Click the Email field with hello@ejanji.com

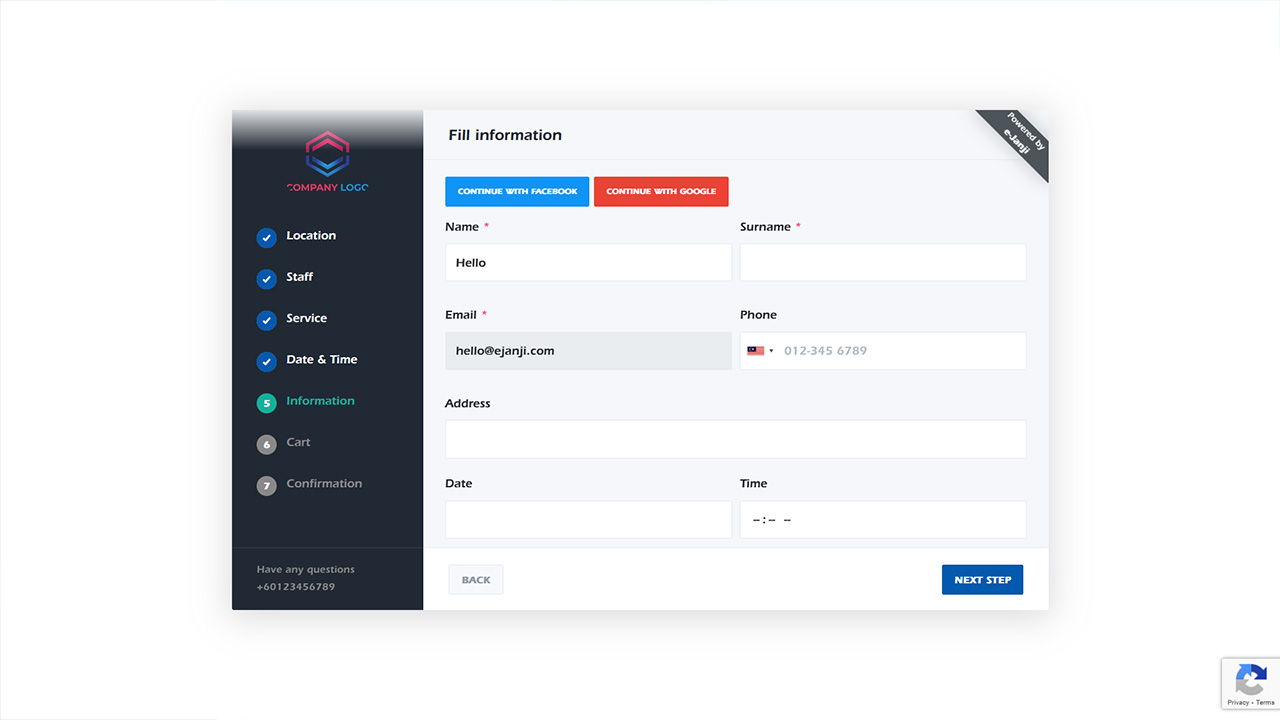(588, 351)
